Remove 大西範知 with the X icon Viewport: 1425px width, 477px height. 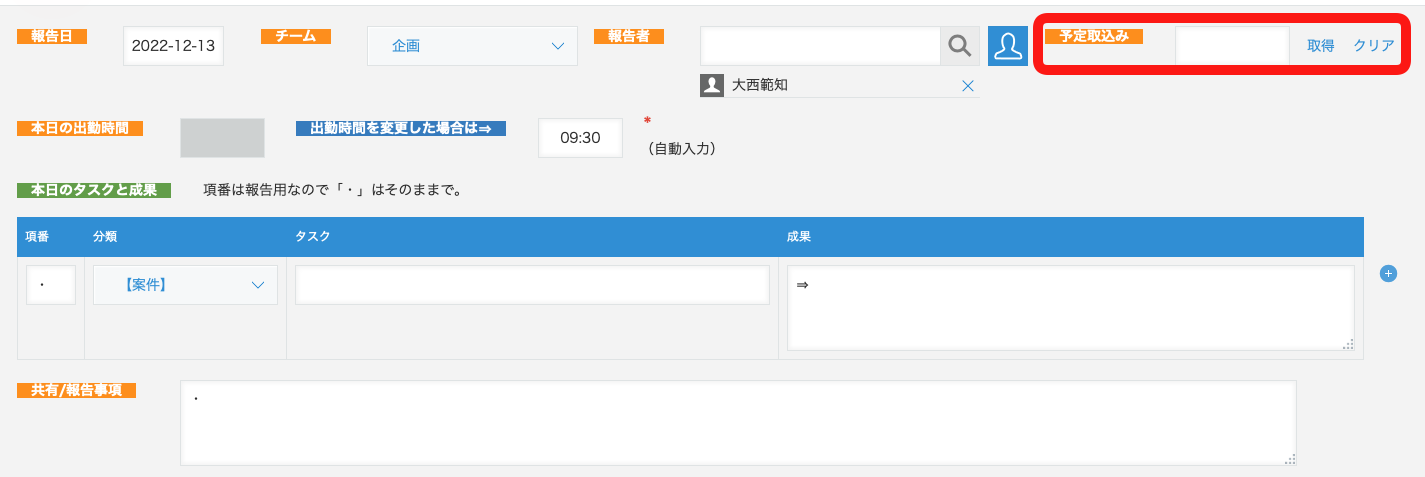pos(967,86)
